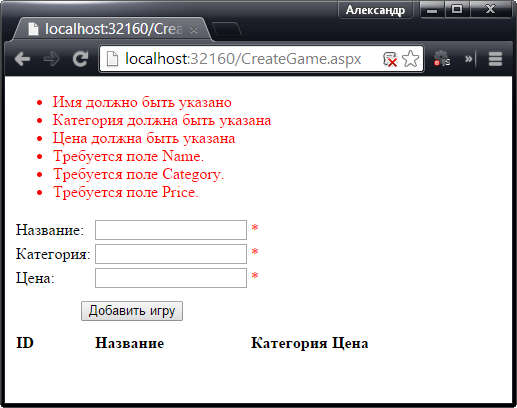Click the error 'Категория должна быть указана'
The height and width of the screenshot is (408, 517).
point(162,120)
